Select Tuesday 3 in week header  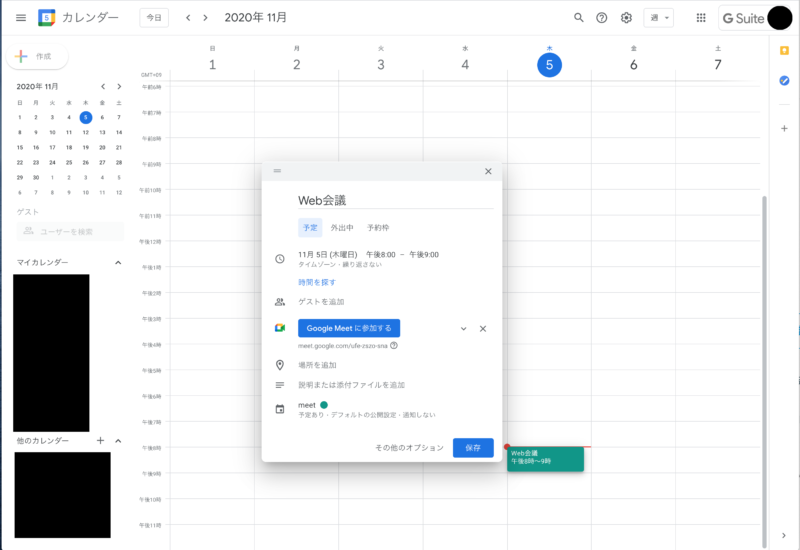[381, 65]
